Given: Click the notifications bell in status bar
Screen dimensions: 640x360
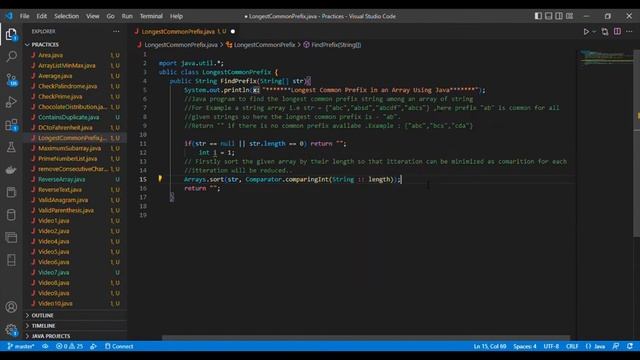Looking at the screenshot, I should [x=630, y=346].
